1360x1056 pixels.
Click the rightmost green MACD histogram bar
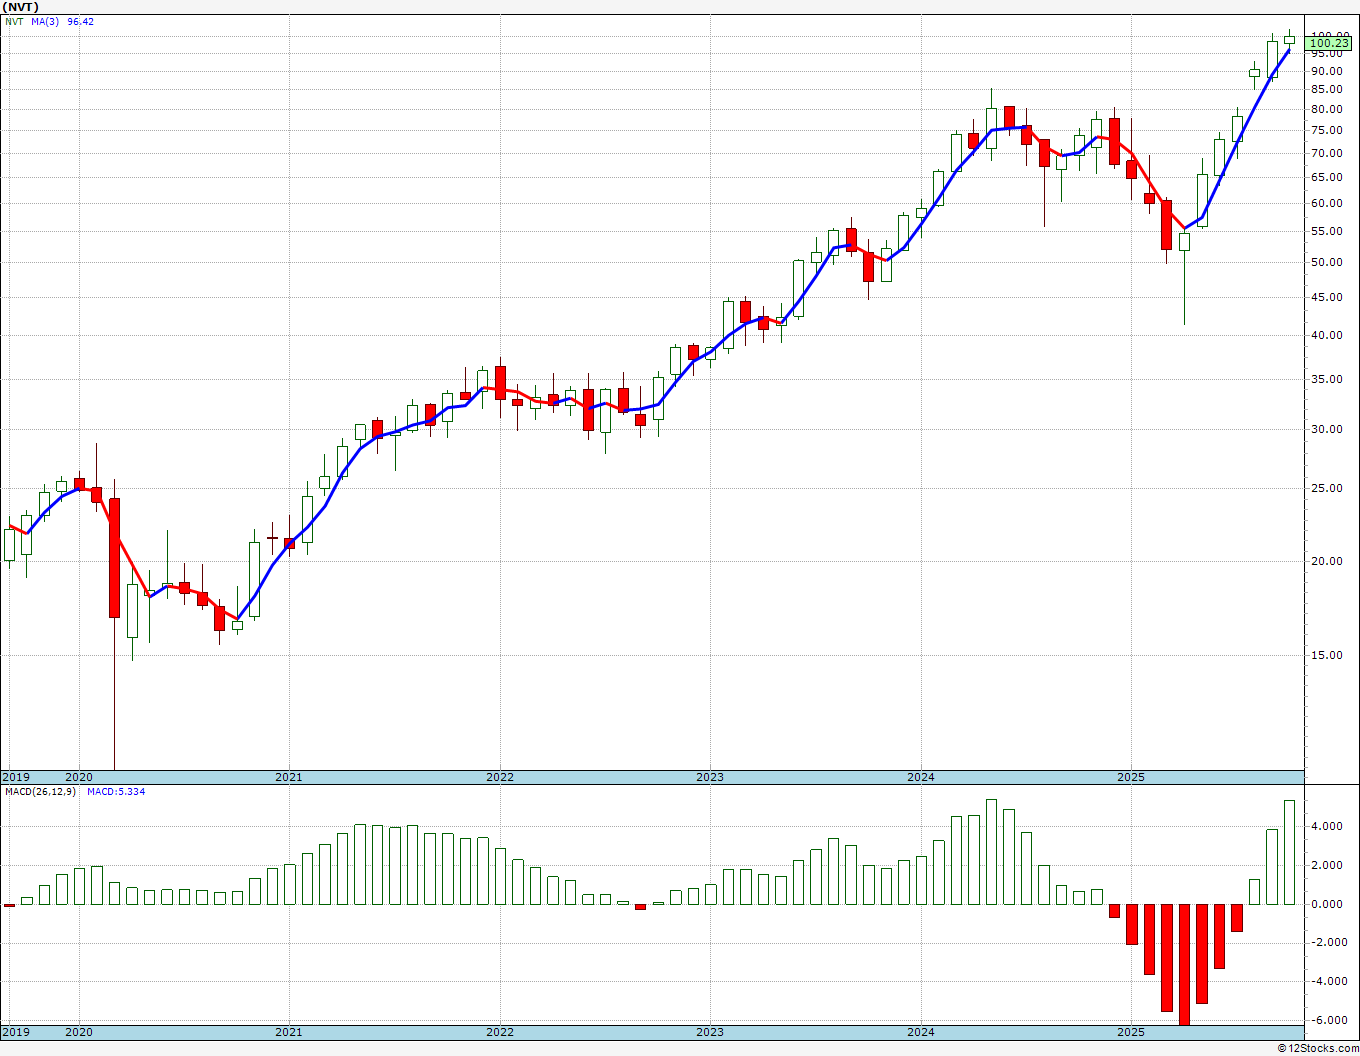[x=1290, y=852]
